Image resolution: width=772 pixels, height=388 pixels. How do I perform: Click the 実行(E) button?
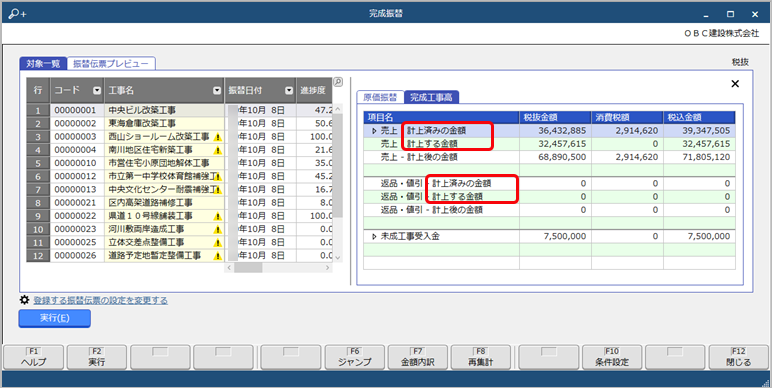coord(55,318)
